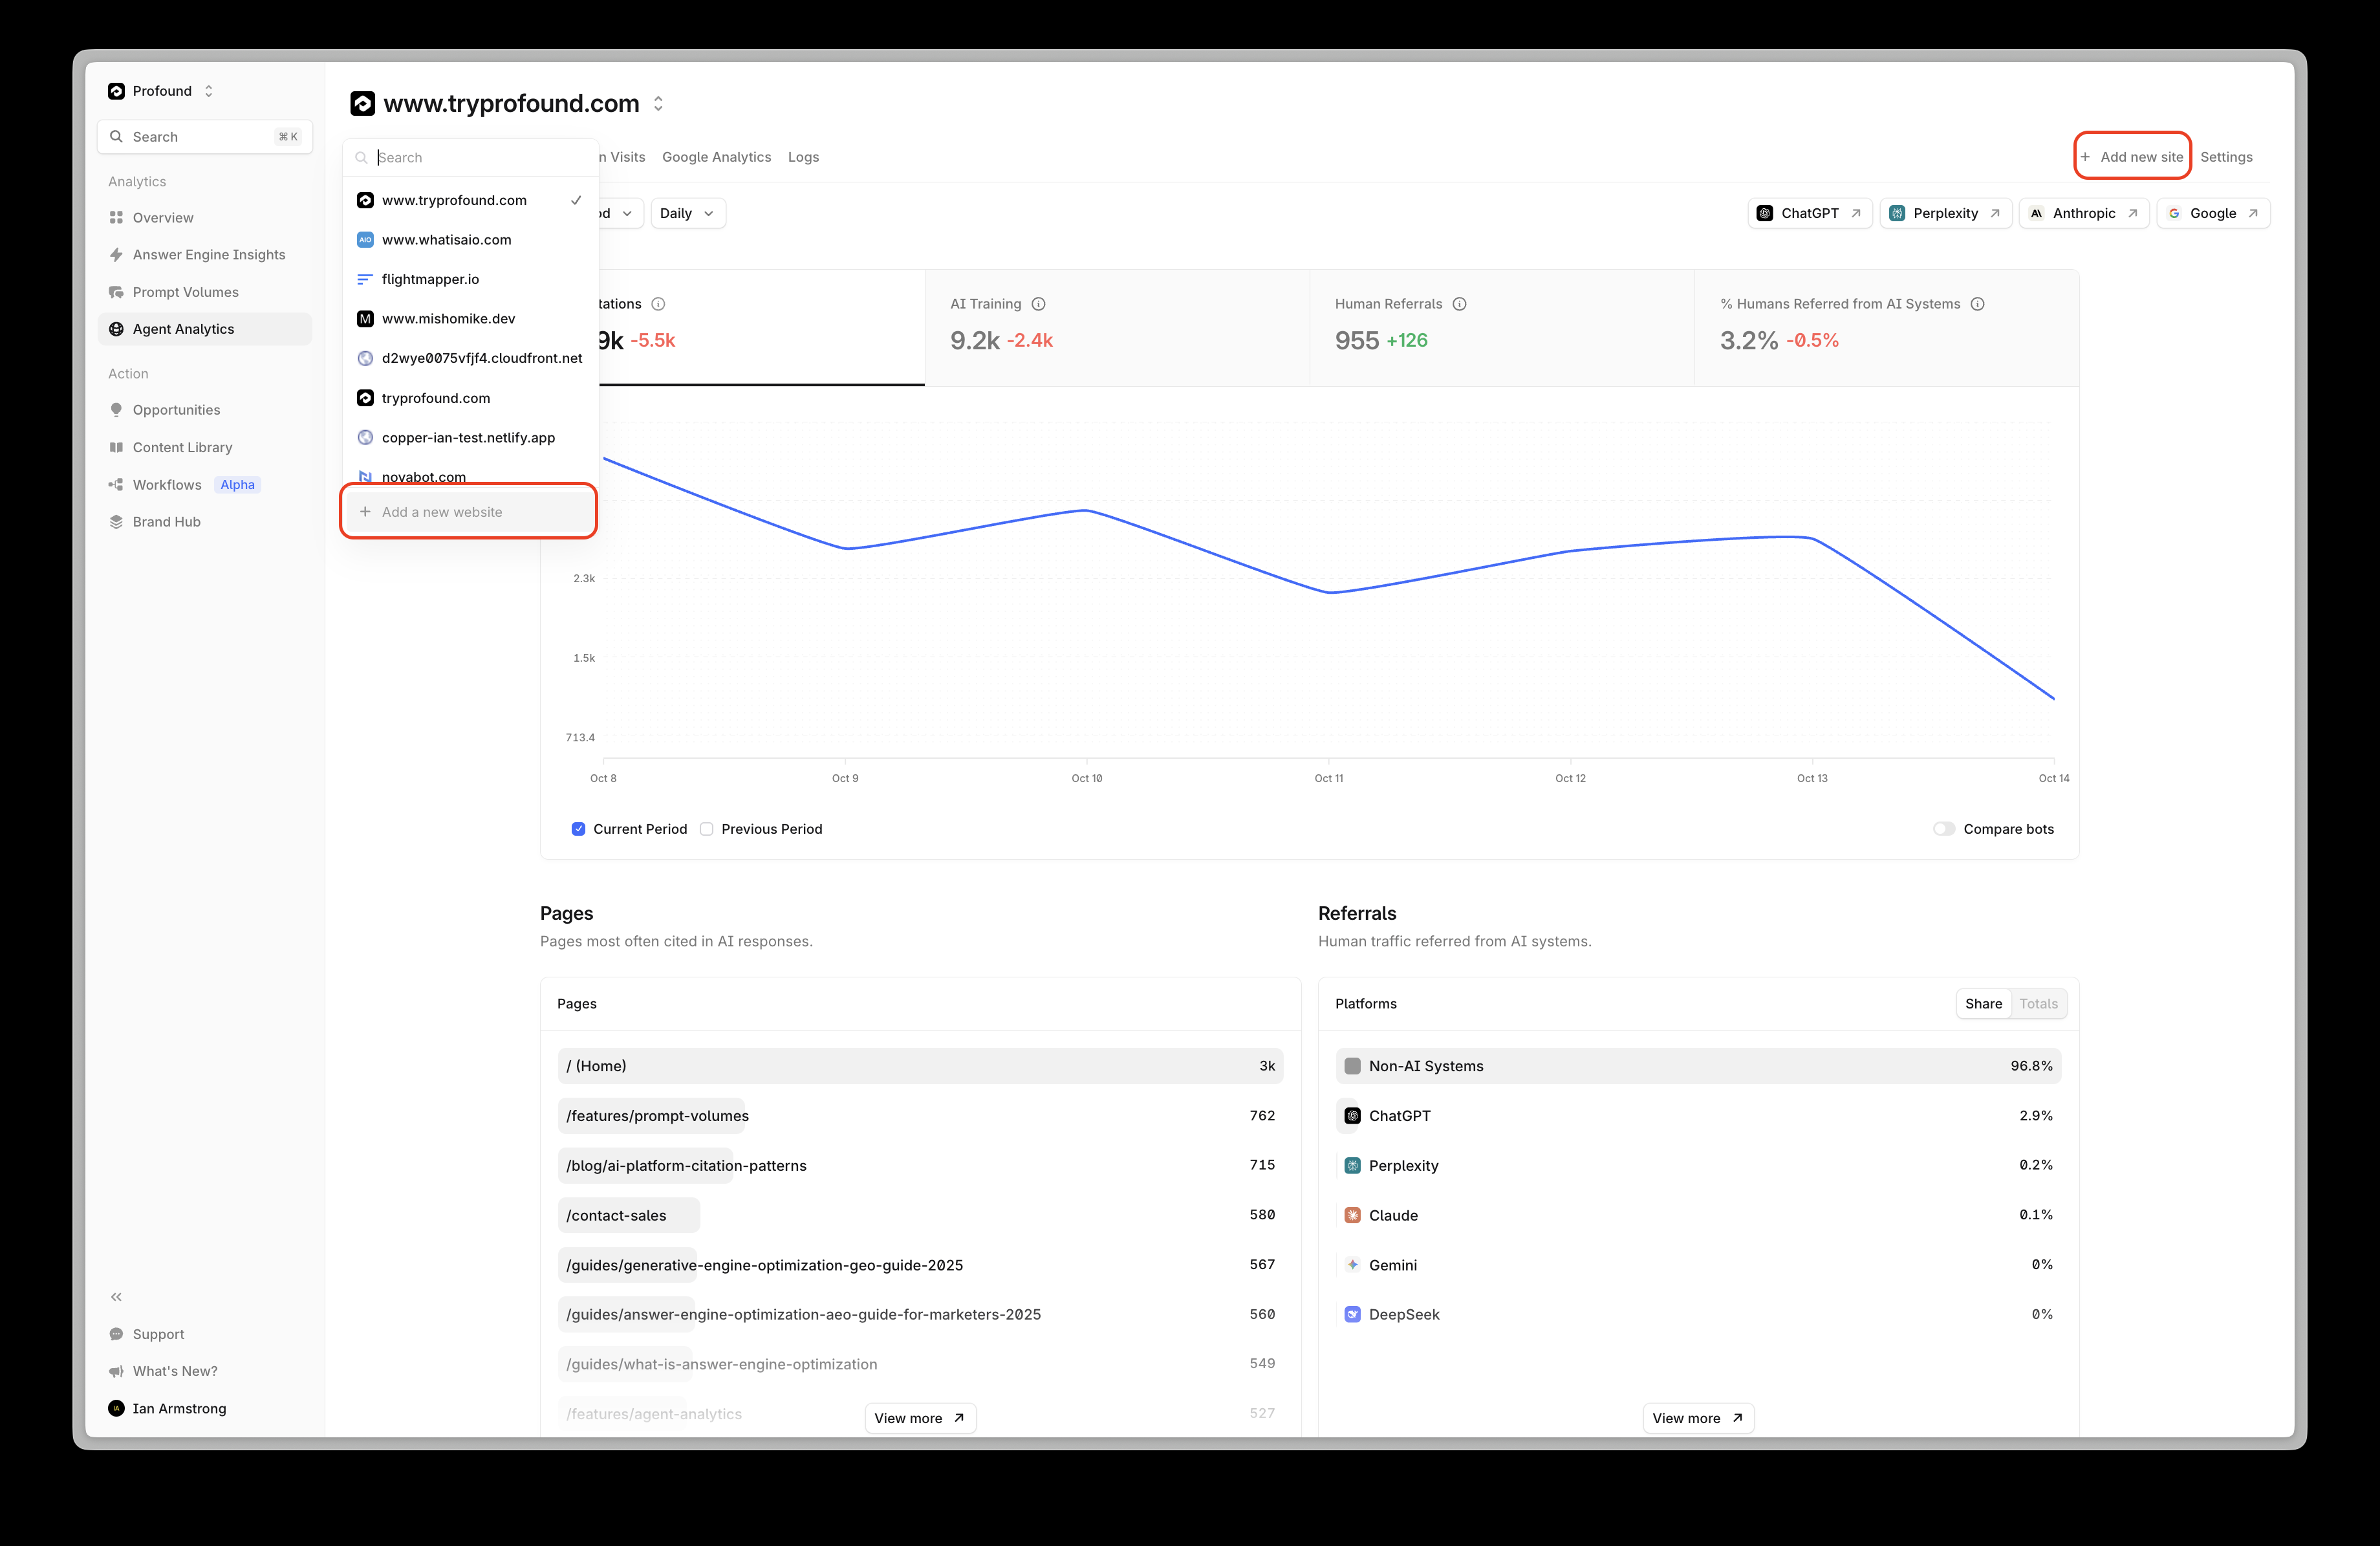Screen dimensions: 2380x1546
Task: Click the info icon next to AI Training
Action: [x=1038, y=304]
